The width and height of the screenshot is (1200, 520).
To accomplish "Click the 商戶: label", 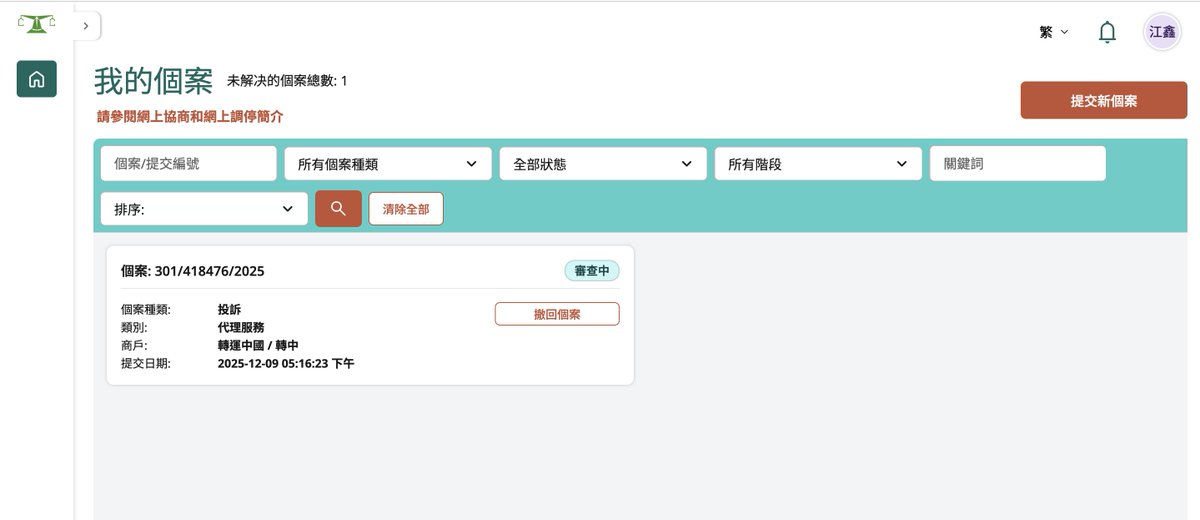I will click(x=134, y=346).
